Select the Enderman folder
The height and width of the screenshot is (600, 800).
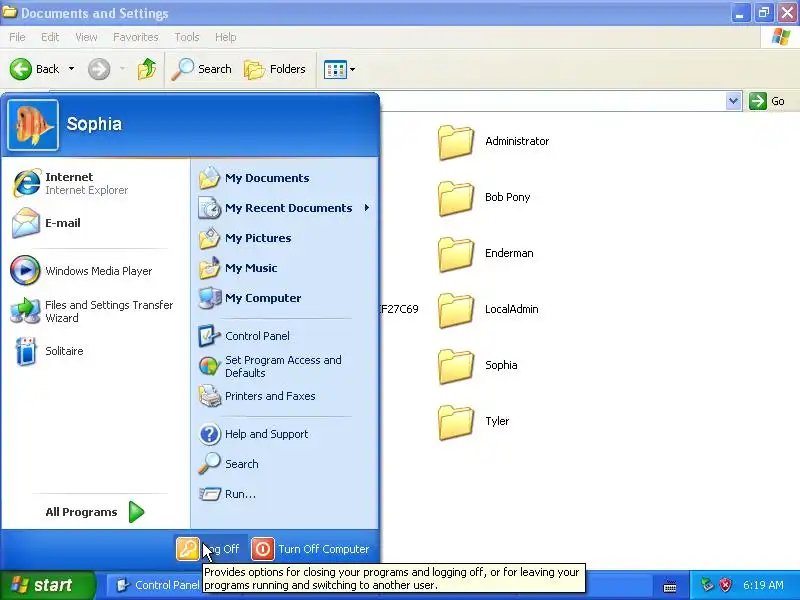coord(486,254)
